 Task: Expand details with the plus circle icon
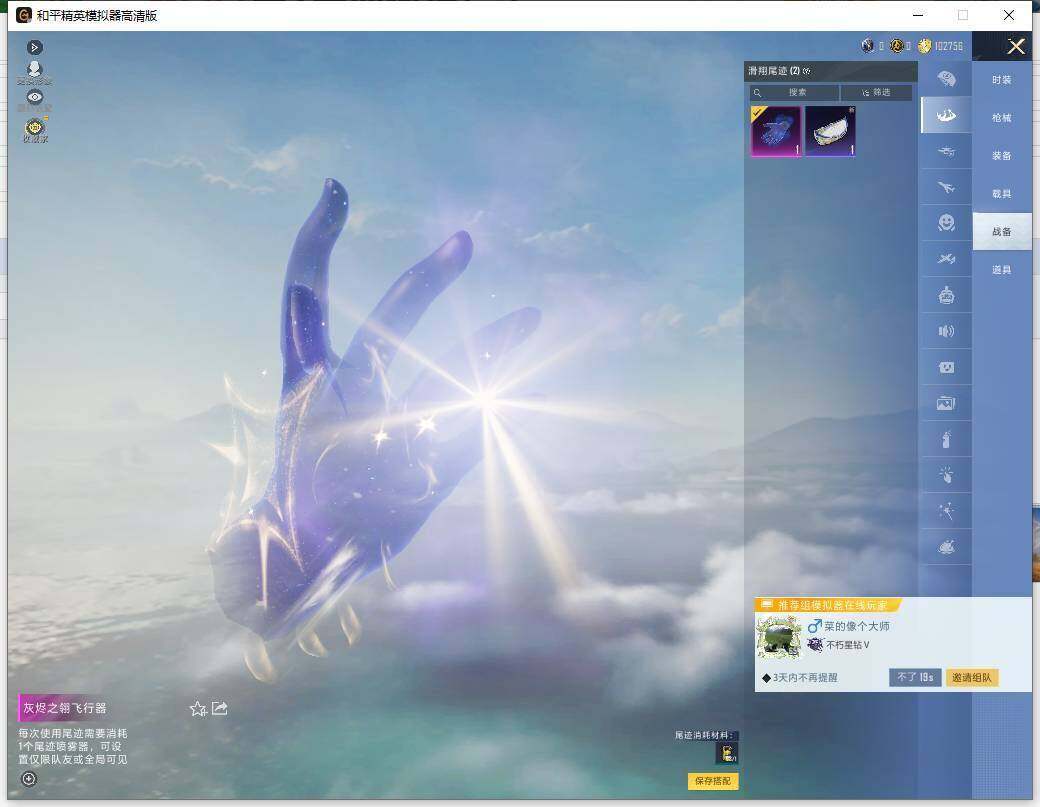point(29,779)
